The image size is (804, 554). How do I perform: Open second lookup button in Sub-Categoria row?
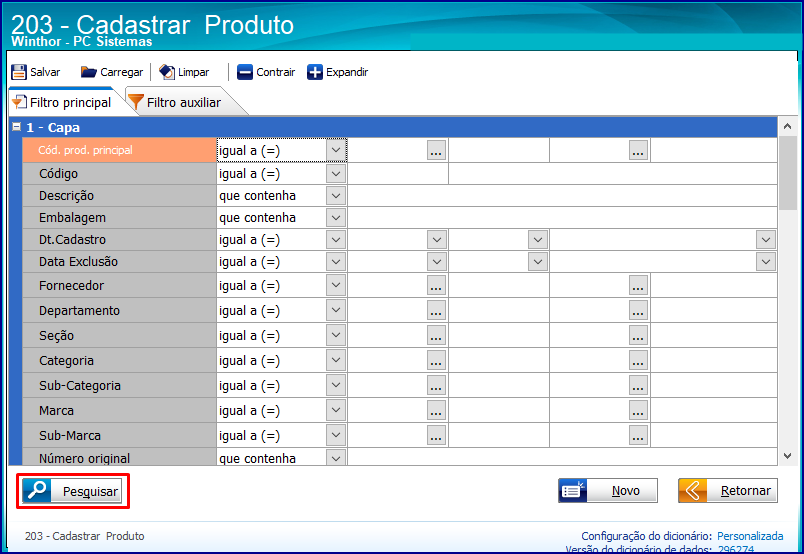tap(638, 385)
